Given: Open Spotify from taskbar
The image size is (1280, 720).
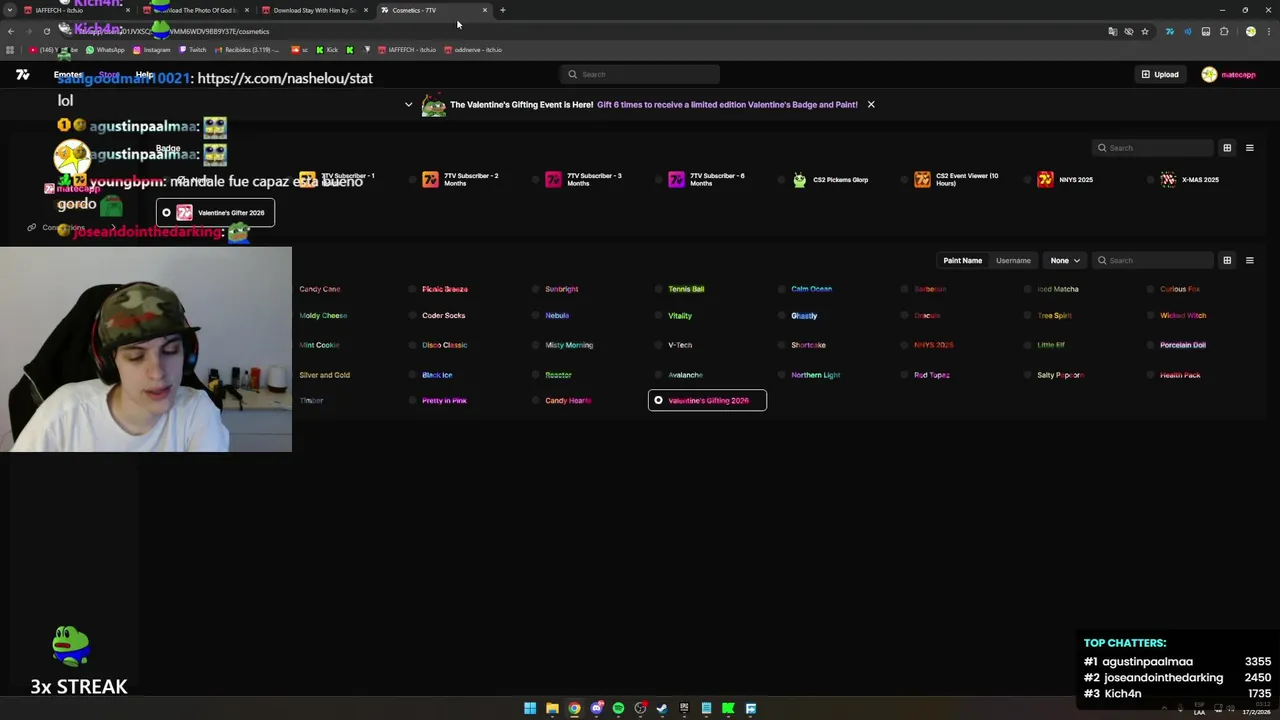Looking at the screenshot, I should (x=618, y=708).
